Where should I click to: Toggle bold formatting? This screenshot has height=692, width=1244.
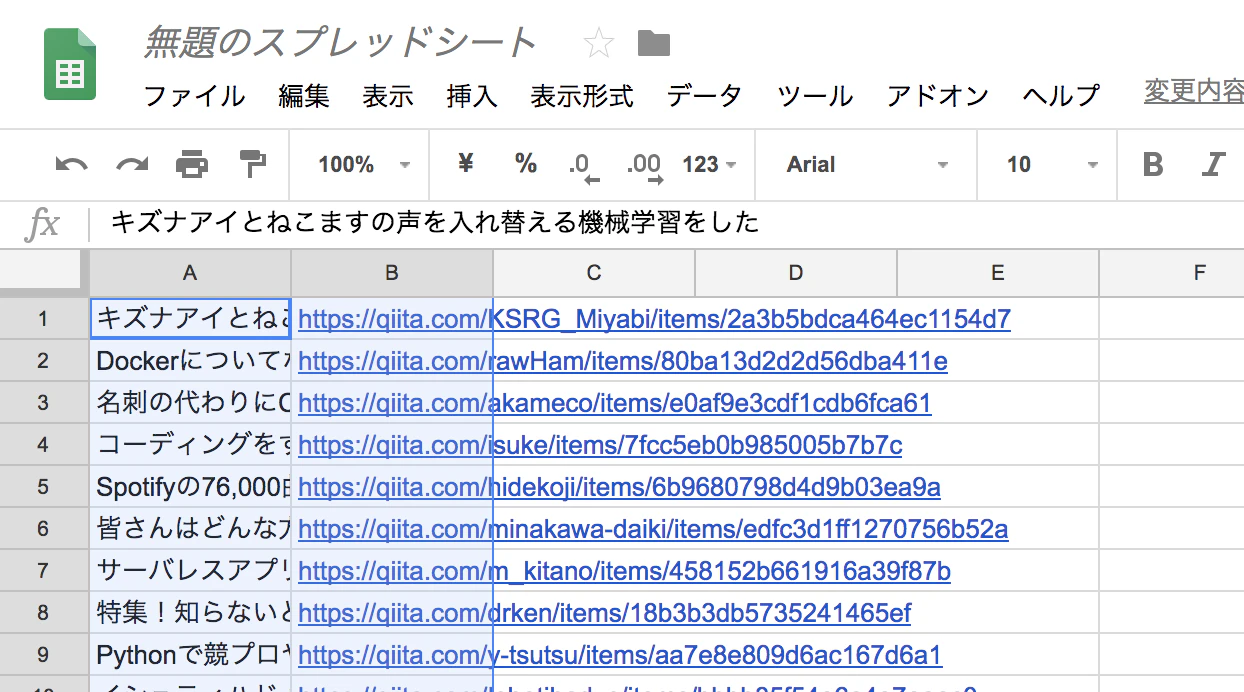(1153, 164)
